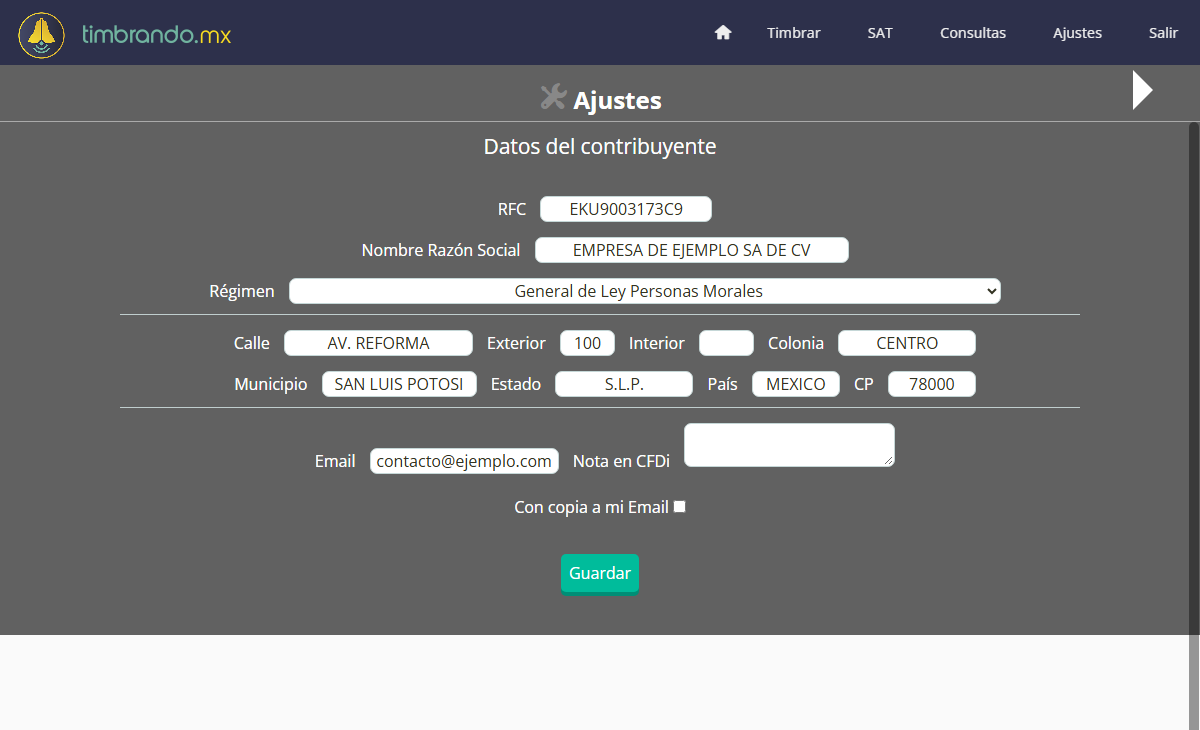The image size is (1200, 730).
Task: Edit the CP postal code field
Action: point(932,384)
